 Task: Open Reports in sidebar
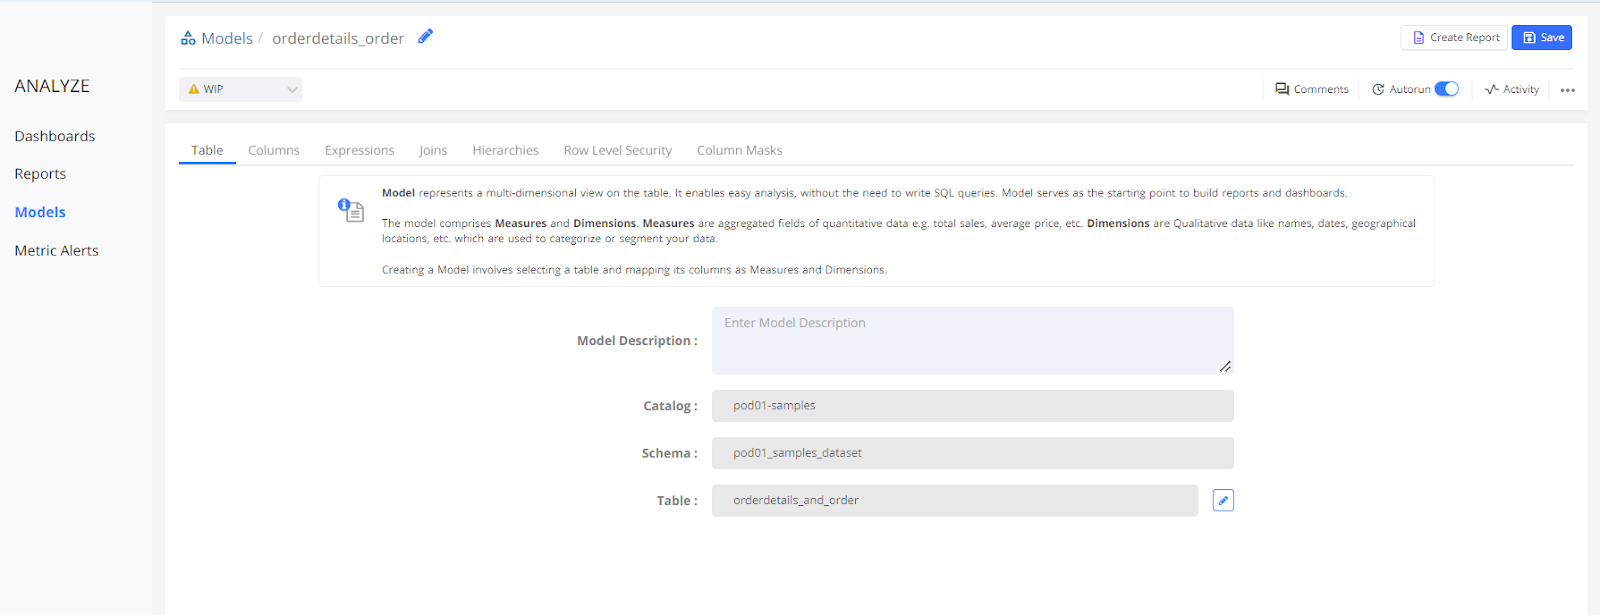40,174
